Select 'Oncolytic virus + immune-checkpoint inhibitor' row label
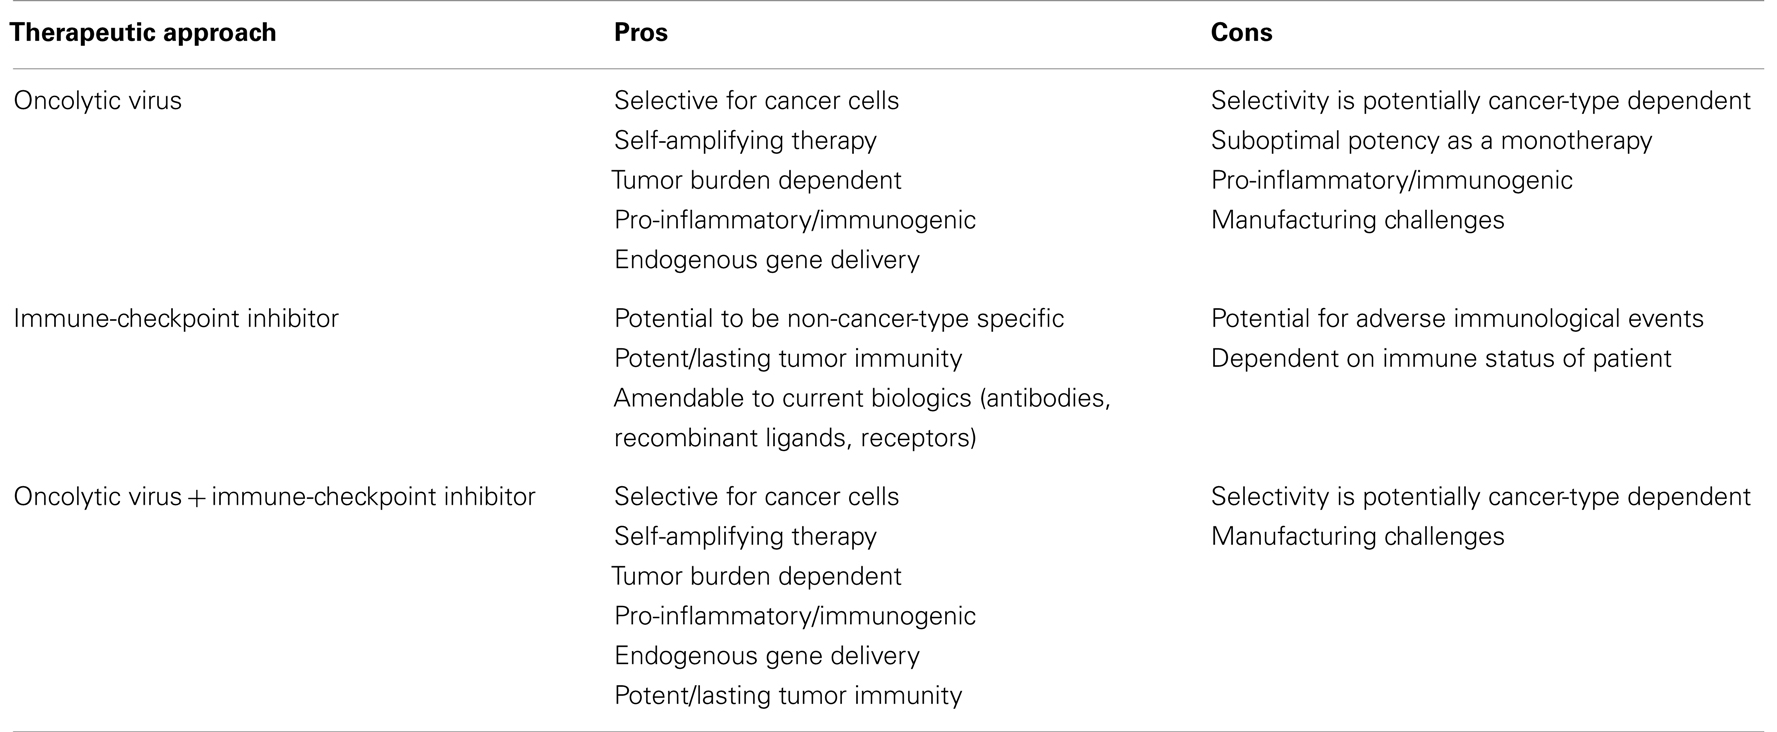 tap(274, 497)
